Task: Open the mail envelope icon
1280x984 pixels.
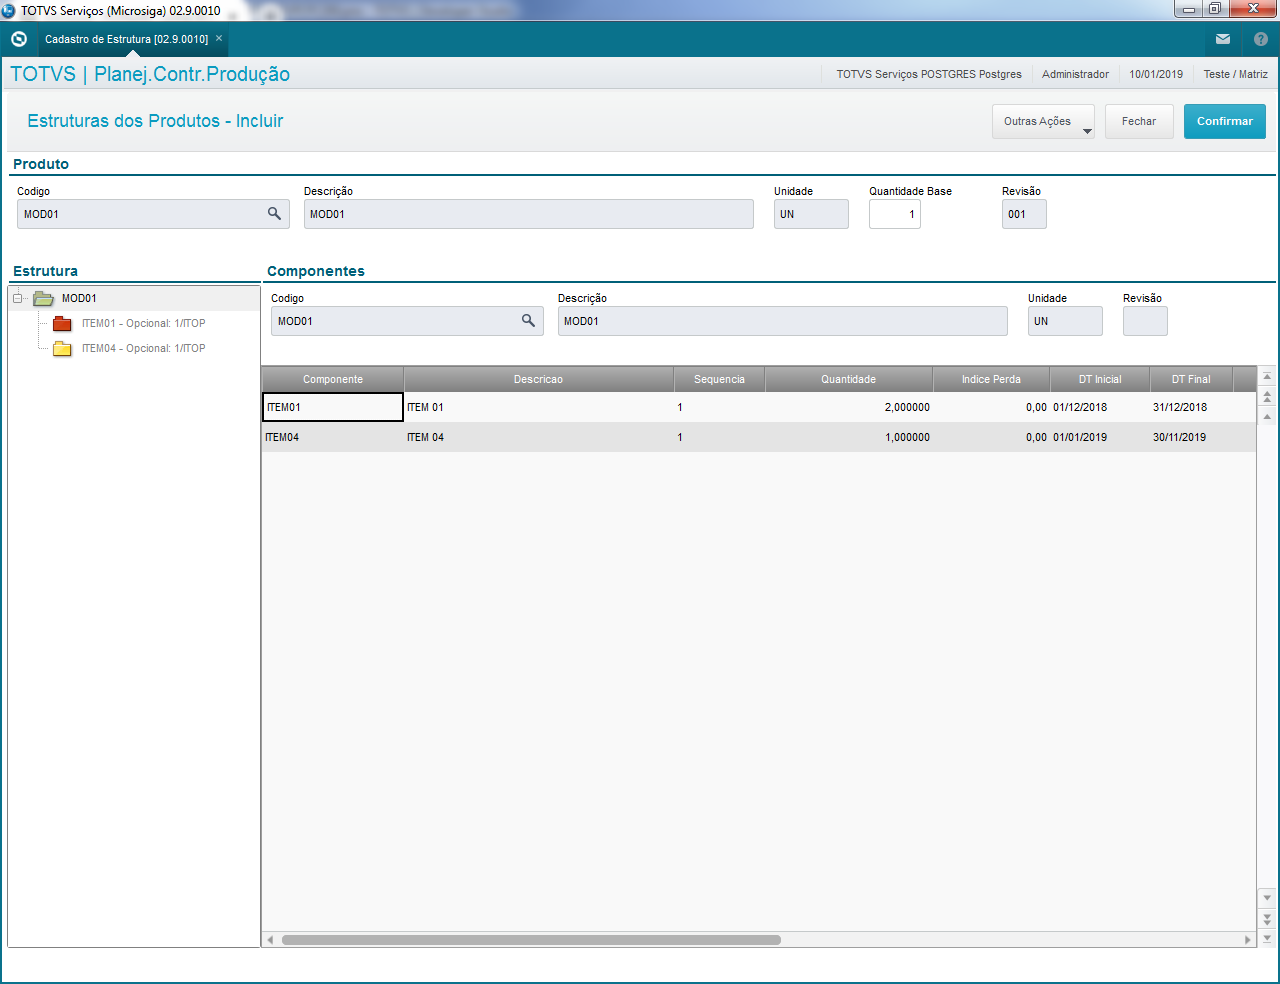Action: pos(1223,39)
